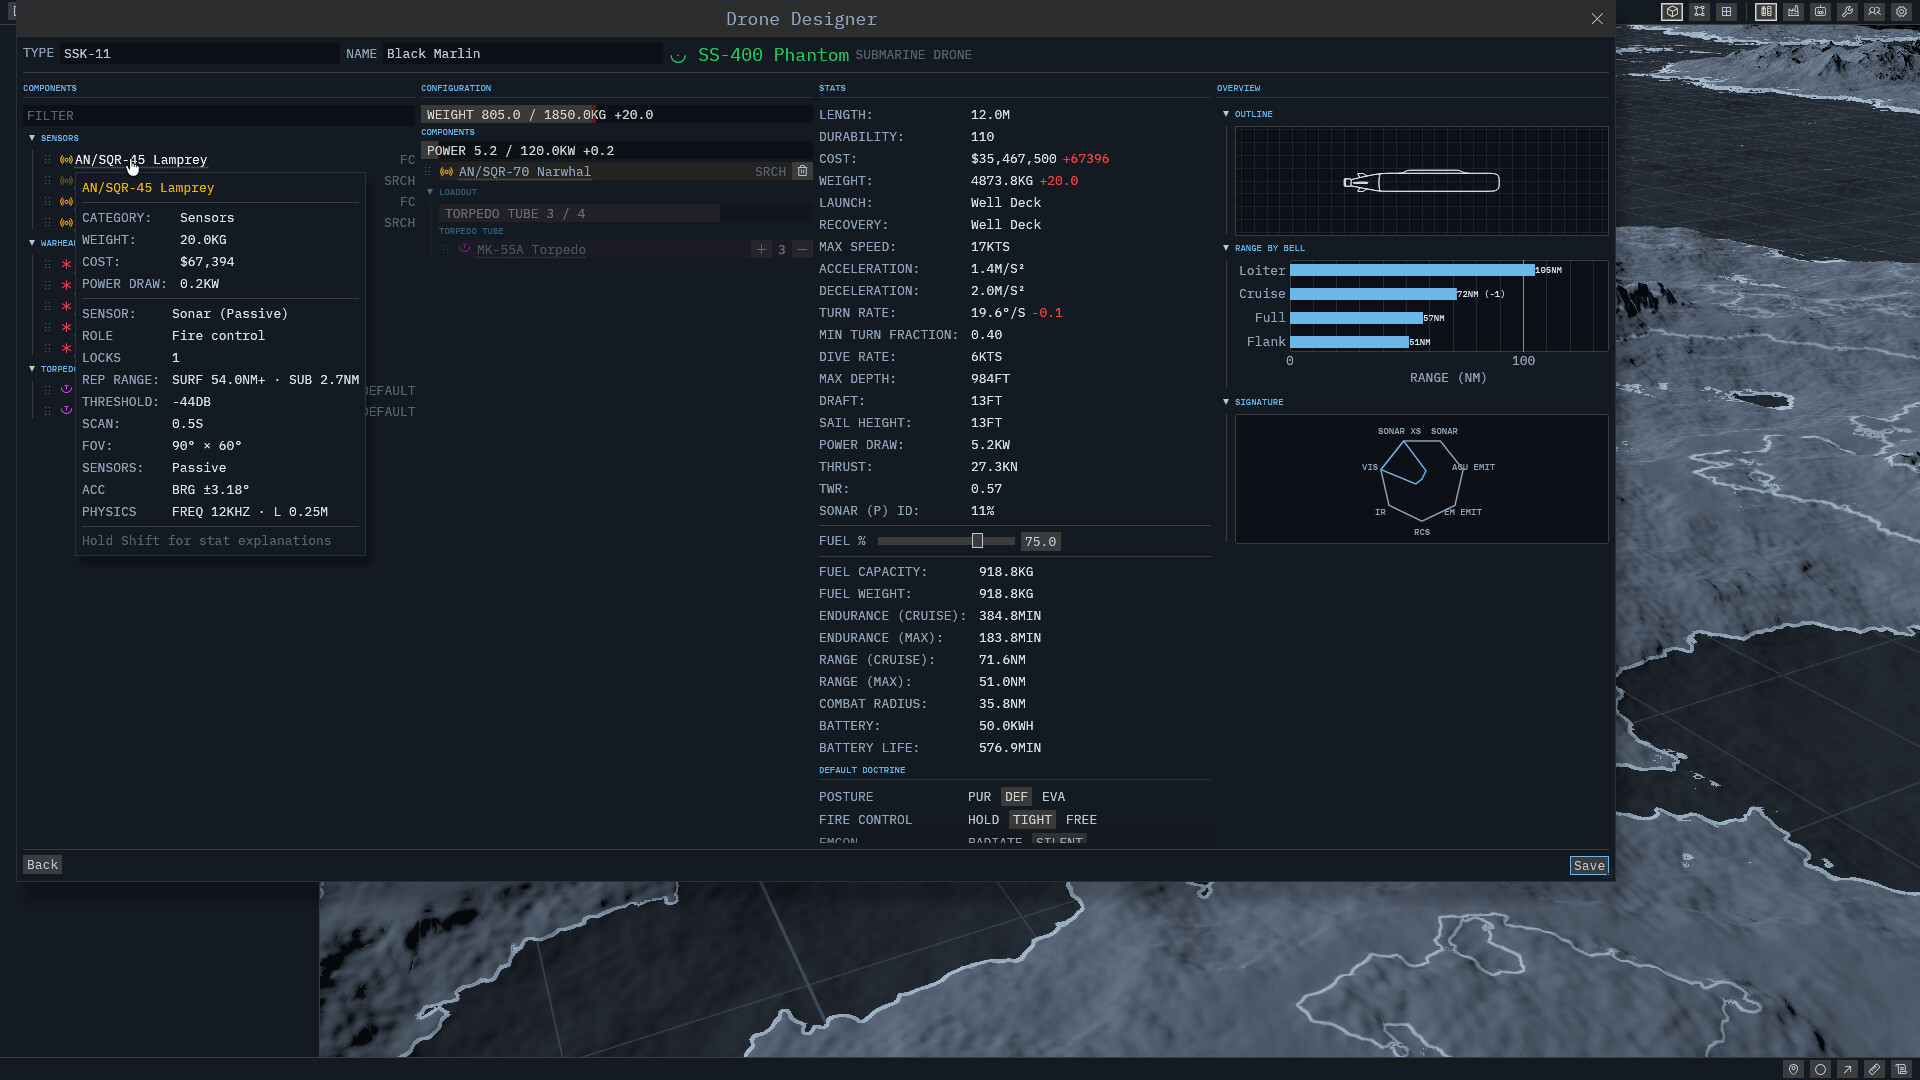
Task: Open the wrench tools icon
Action: click(1847, 12)
